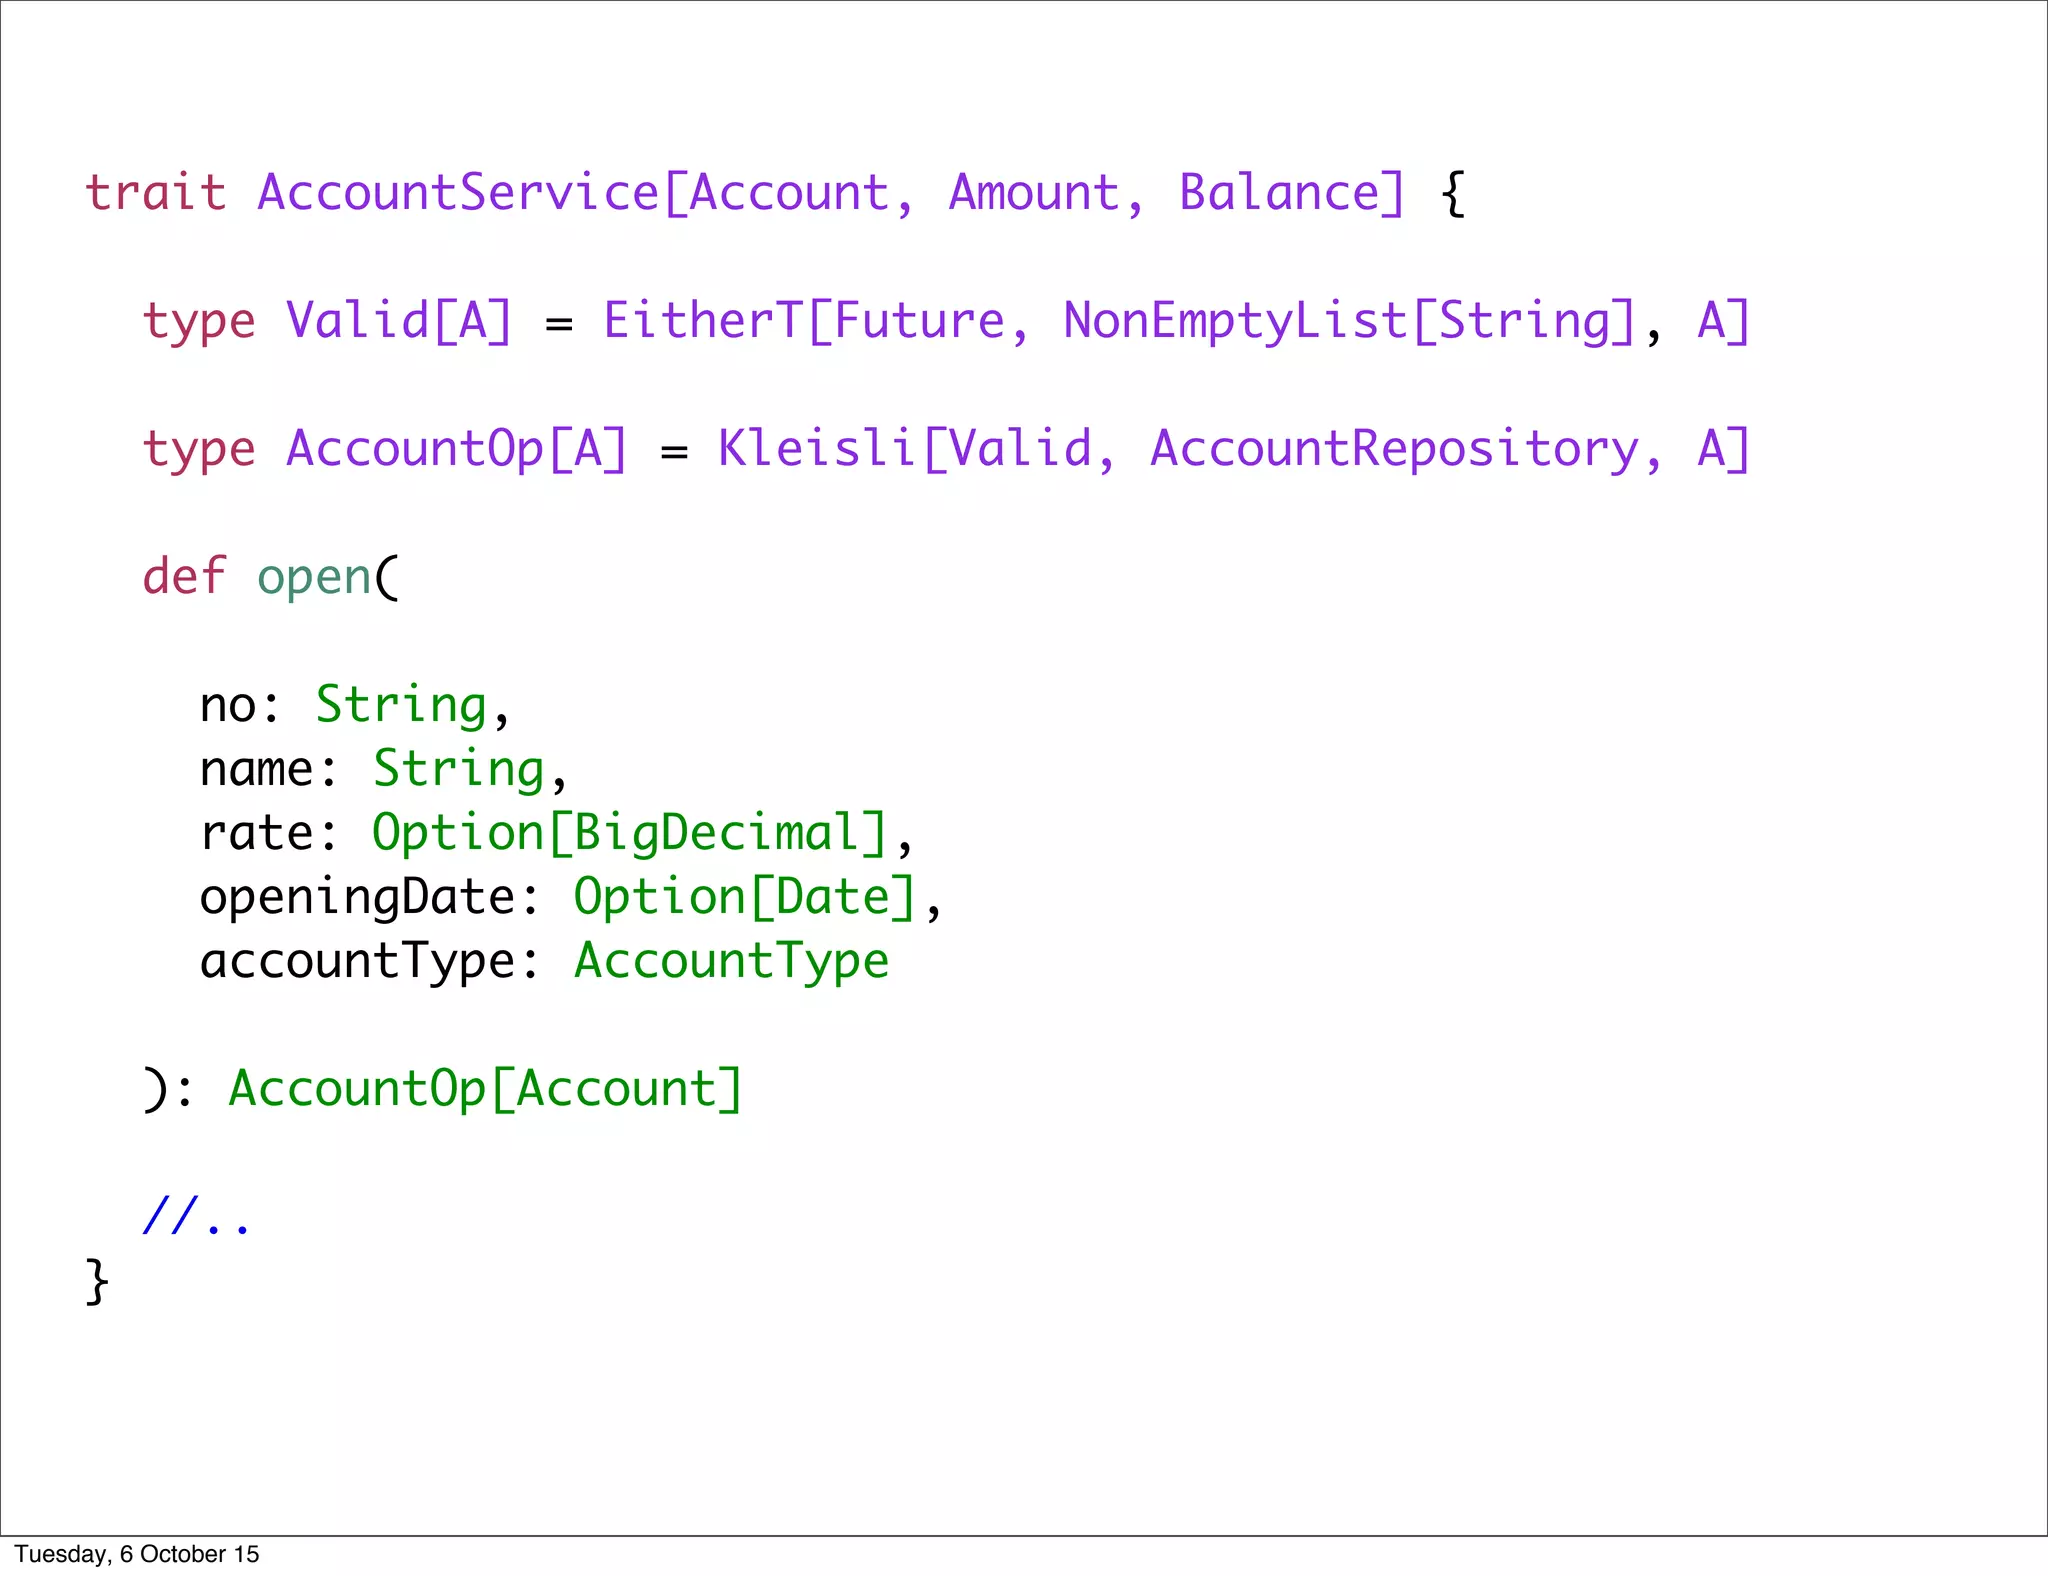This screenshot has height=1576, width=2048.
Task: Click 'Valid[A]' in the type alias
Action: click(399, 320)
